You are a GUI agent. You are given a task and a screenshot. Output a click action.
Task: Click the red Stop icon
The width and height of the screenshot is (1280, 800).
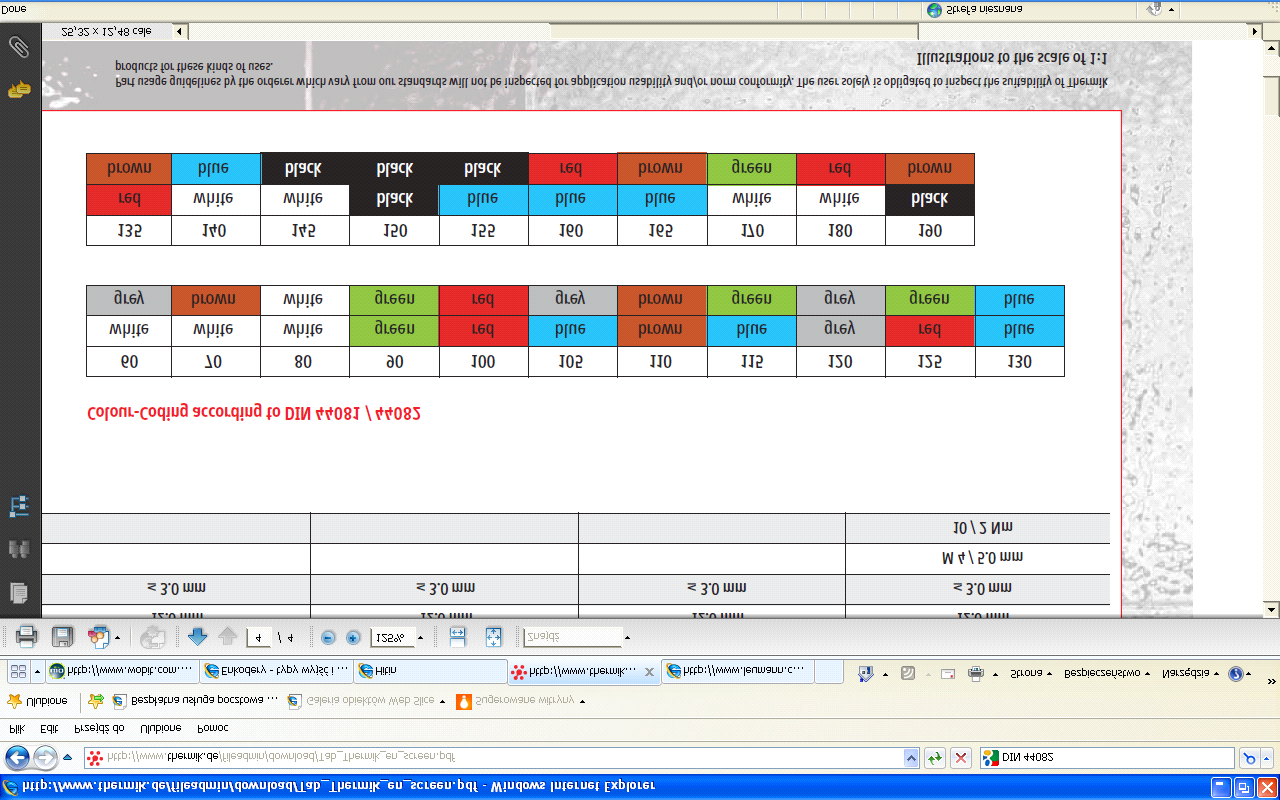click(961, 757)
